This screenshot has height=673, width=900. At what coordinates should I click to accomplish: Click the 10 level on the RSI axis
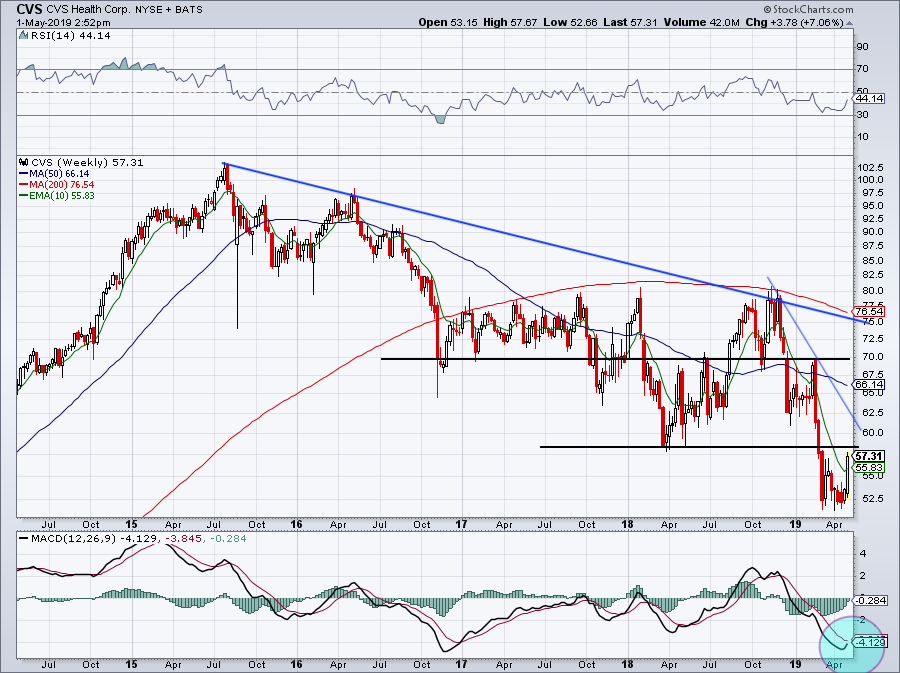pyautogui.click(x=863, y=137)
